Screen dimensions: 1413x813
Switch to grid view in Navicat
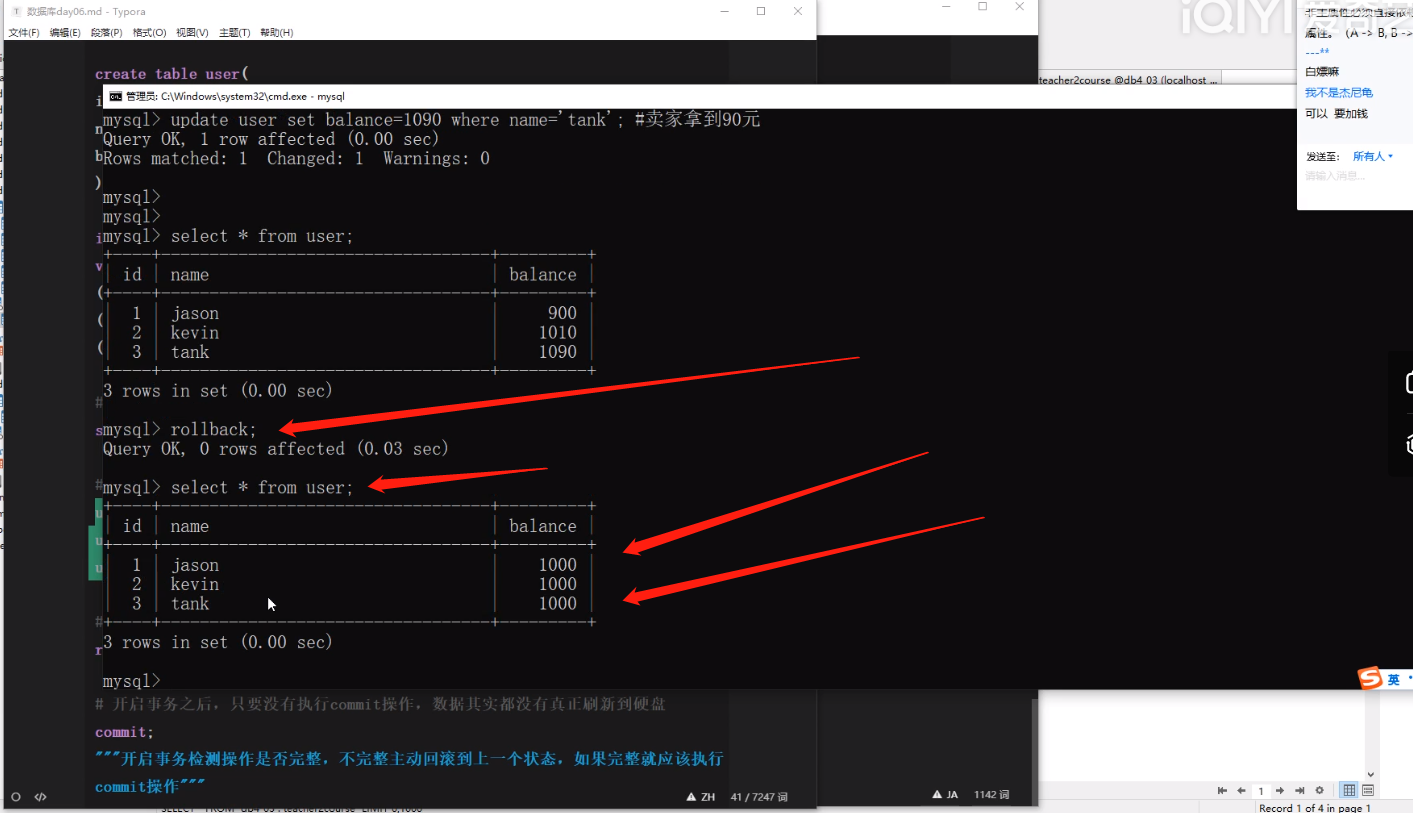click(1349, 790)
